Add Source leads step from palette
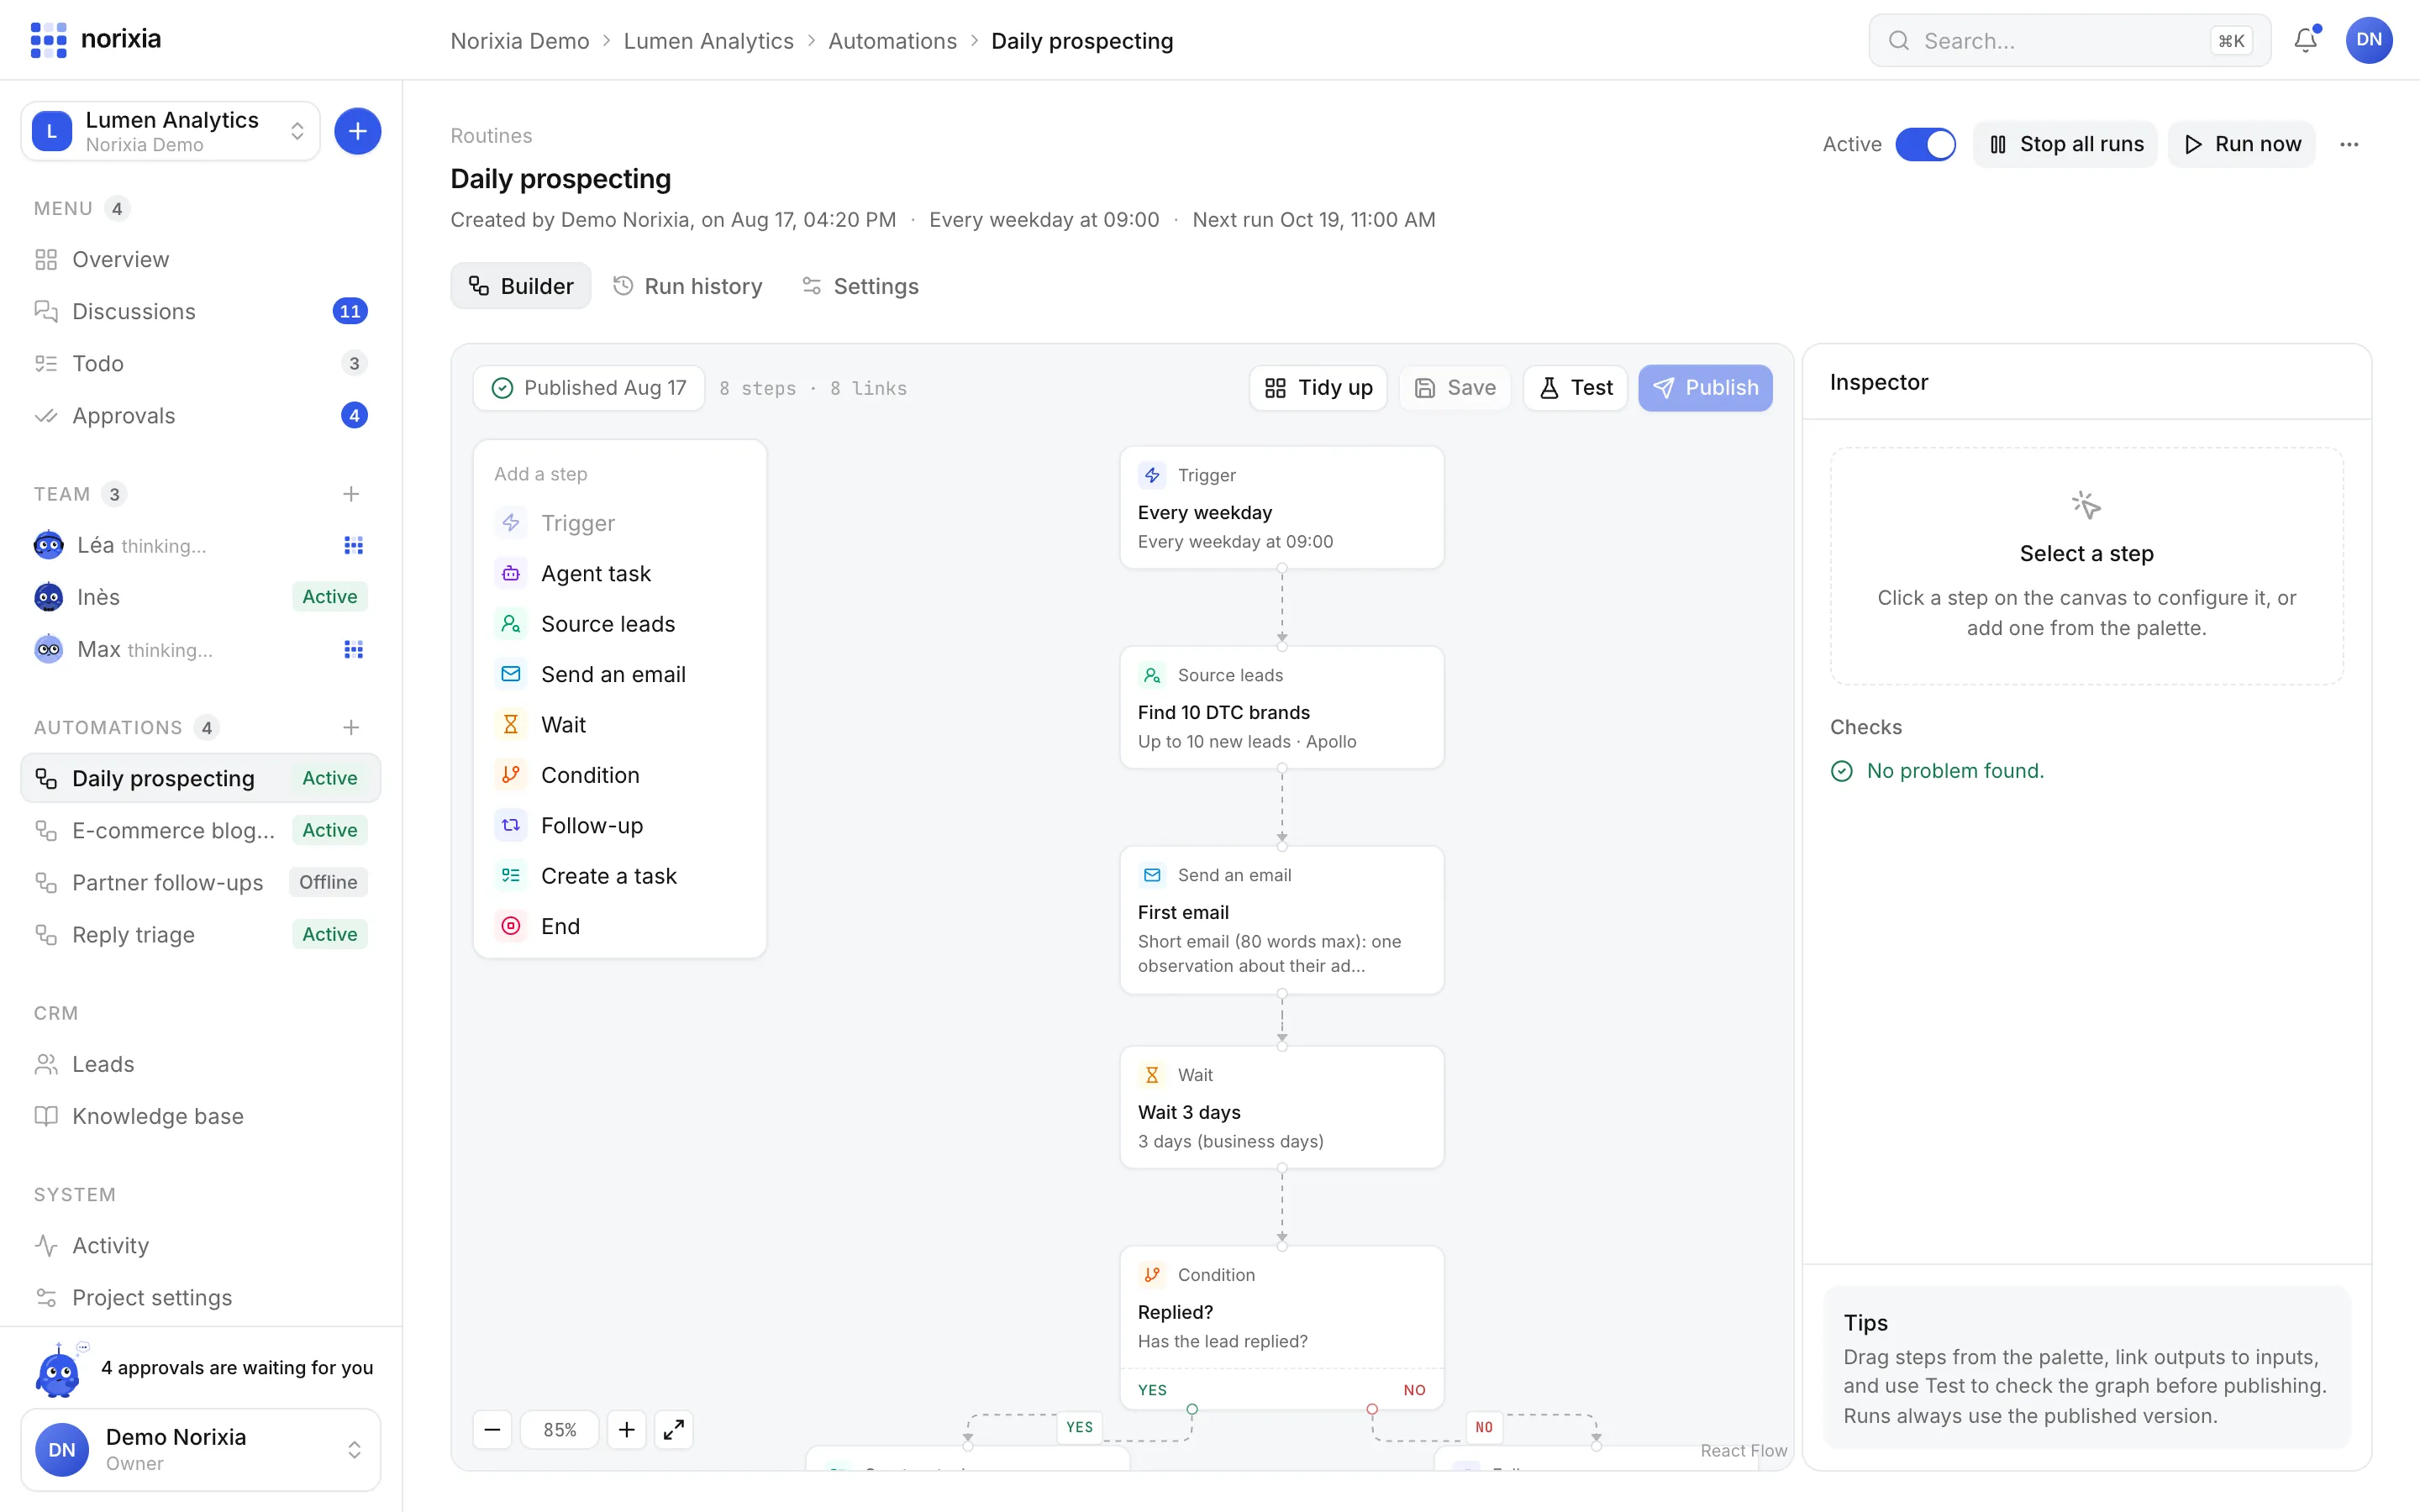Image resolution: width=2420 pixels, height=1512 pixels. tap(620, 623)
